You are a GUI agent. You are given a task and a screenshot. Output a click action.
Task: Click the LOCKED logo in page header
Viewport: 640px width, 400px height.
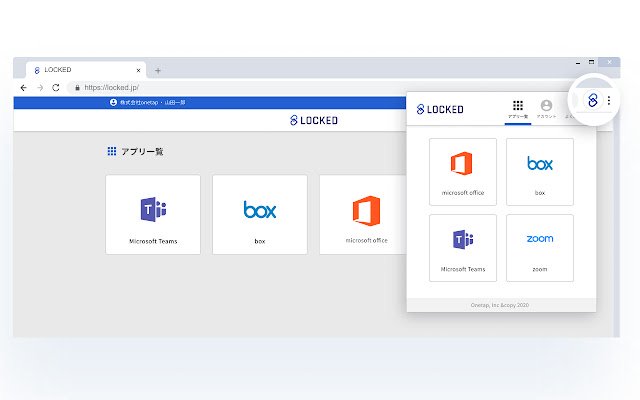(x=313, y=120)
